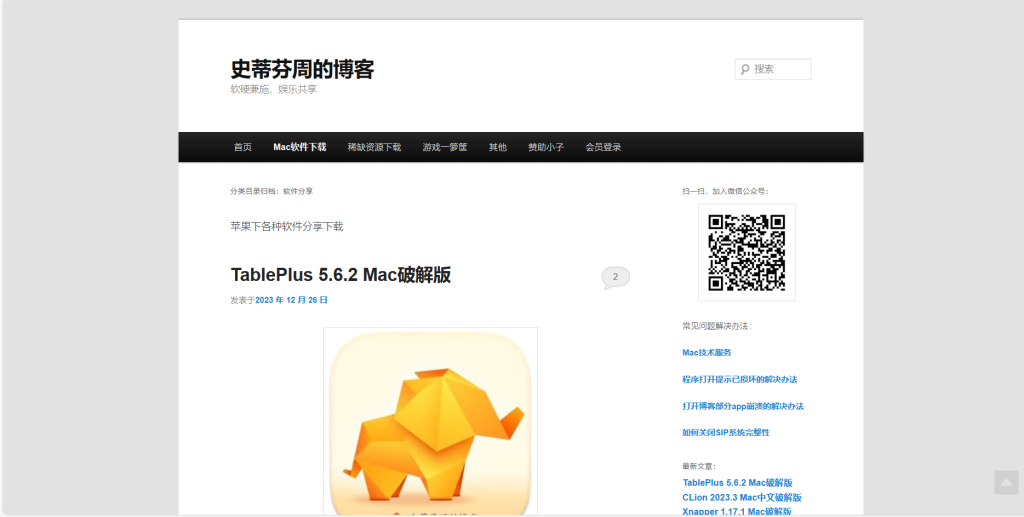This screenshot has height=517, width=1024.
Task: Click the search magnifier icon
Action: click(x=745, y=69)
